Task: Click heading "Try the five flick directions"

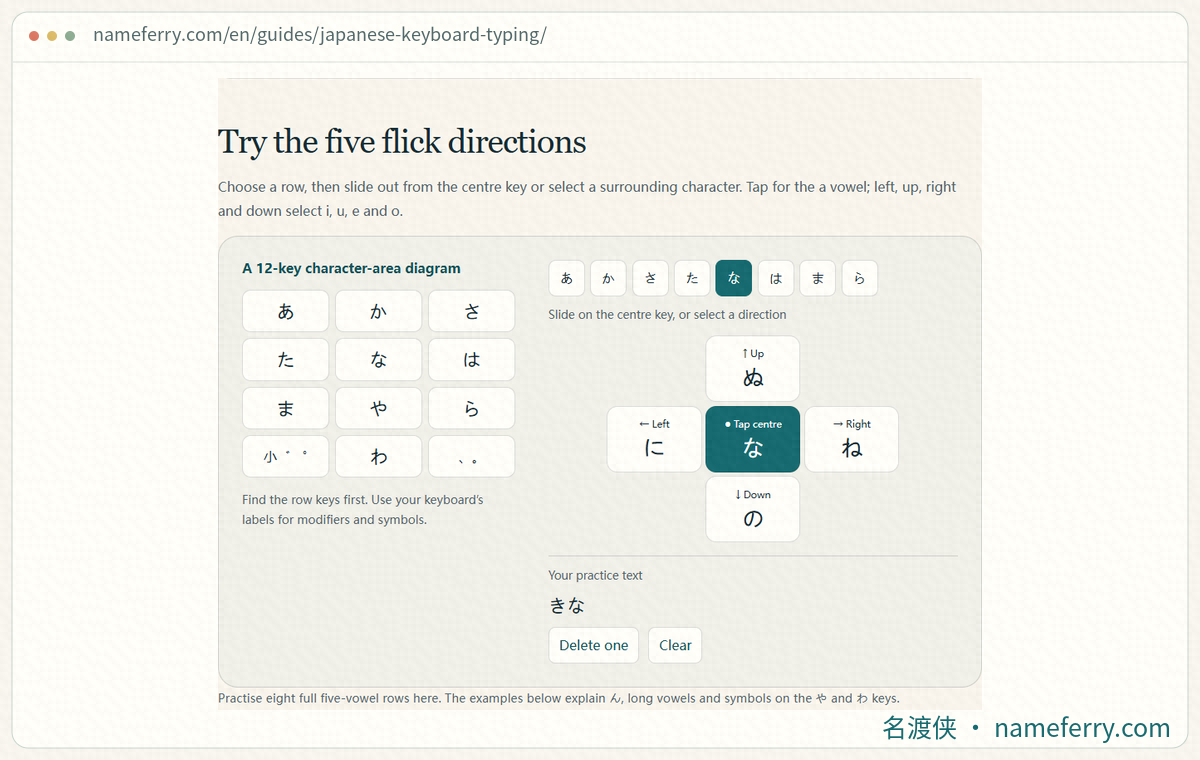Action: 402,142
